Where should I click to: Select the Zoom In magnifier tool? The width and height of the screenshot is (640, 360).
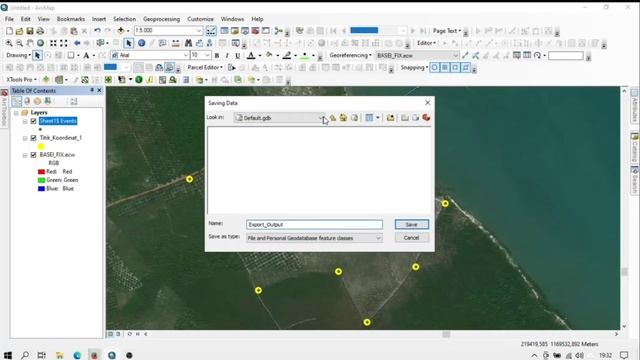(9, 43)
